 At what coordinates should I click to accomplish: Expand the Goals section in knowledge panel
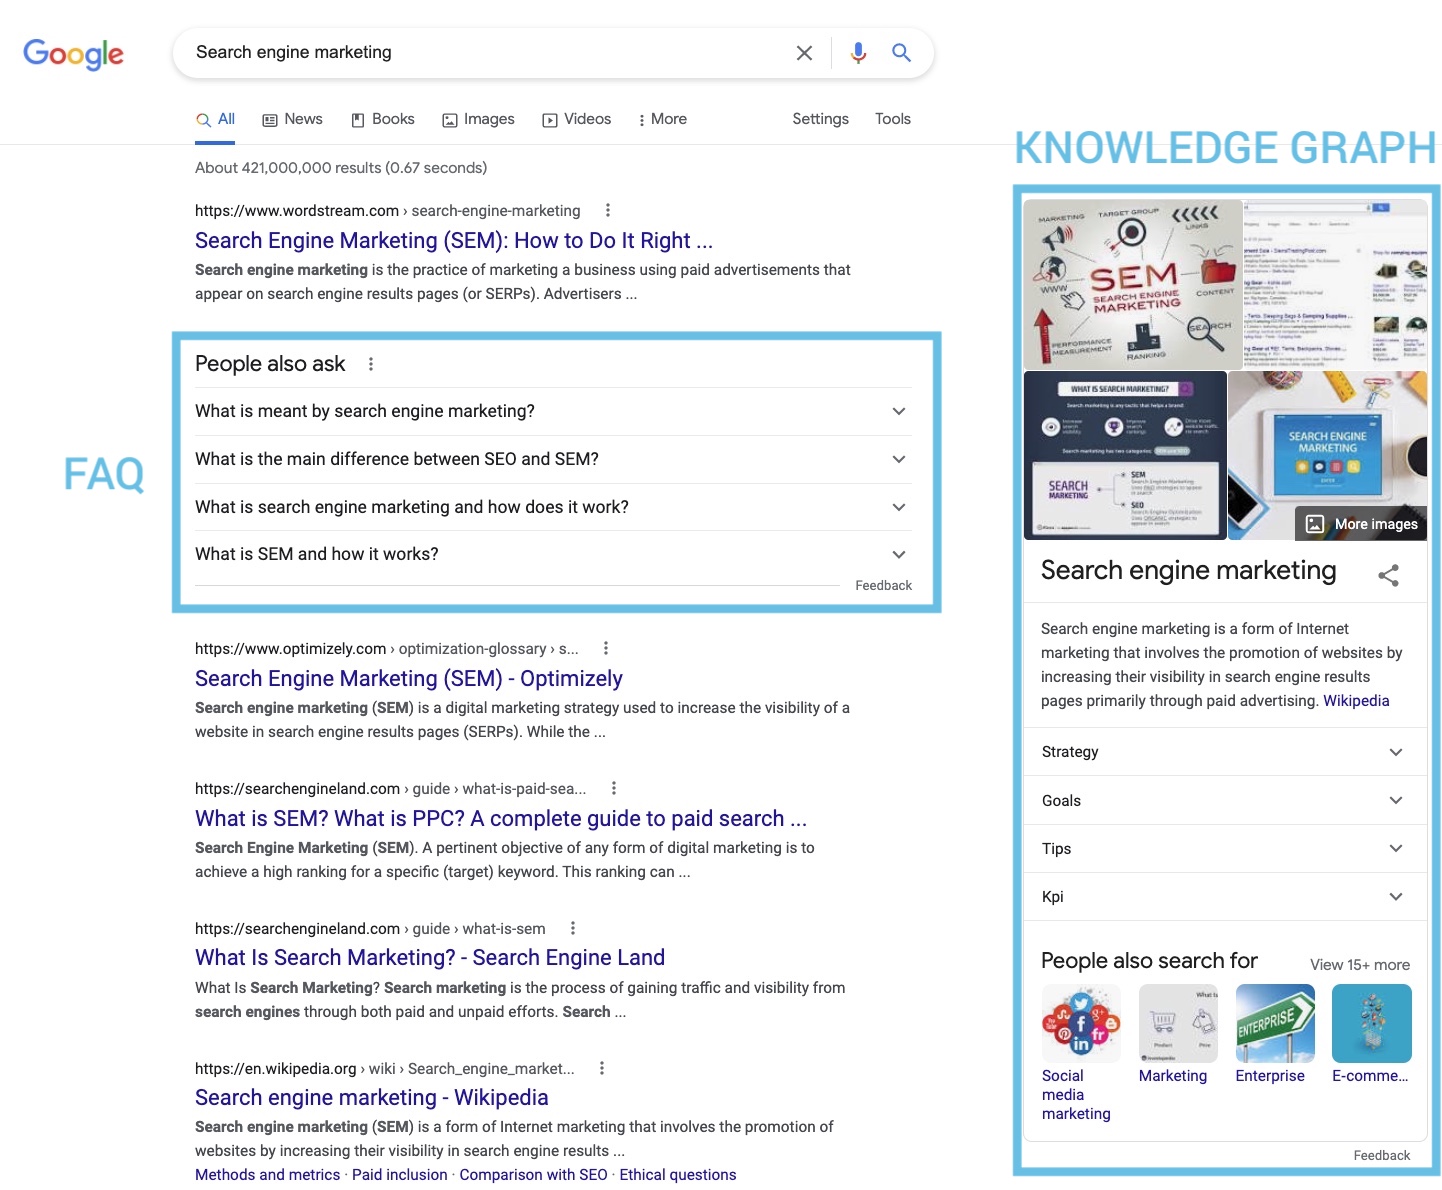click(1225, 800)
